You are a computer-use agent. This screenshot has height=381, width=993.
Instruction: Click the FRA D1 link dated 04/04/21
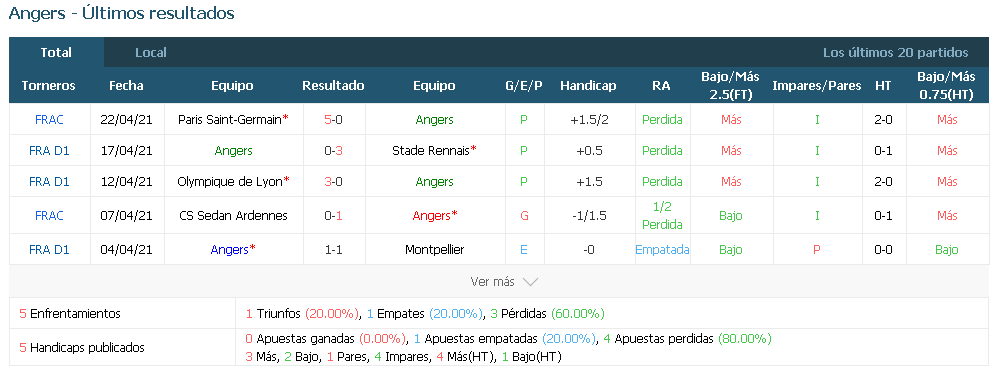(x=49, y=250)
